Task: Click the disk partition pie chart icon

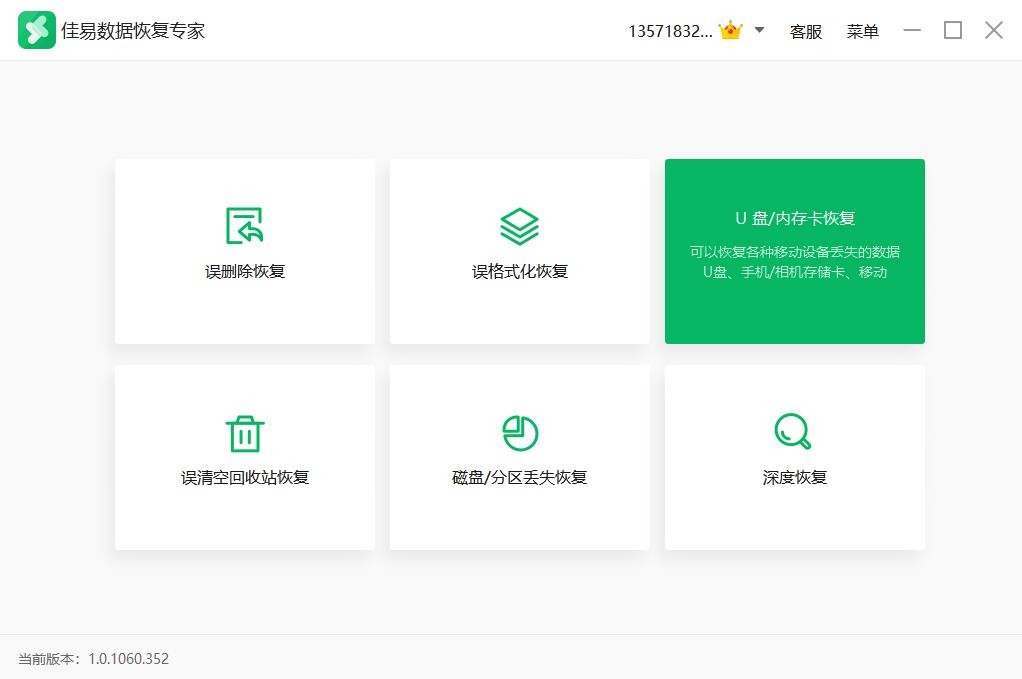Action: point(519,433)
